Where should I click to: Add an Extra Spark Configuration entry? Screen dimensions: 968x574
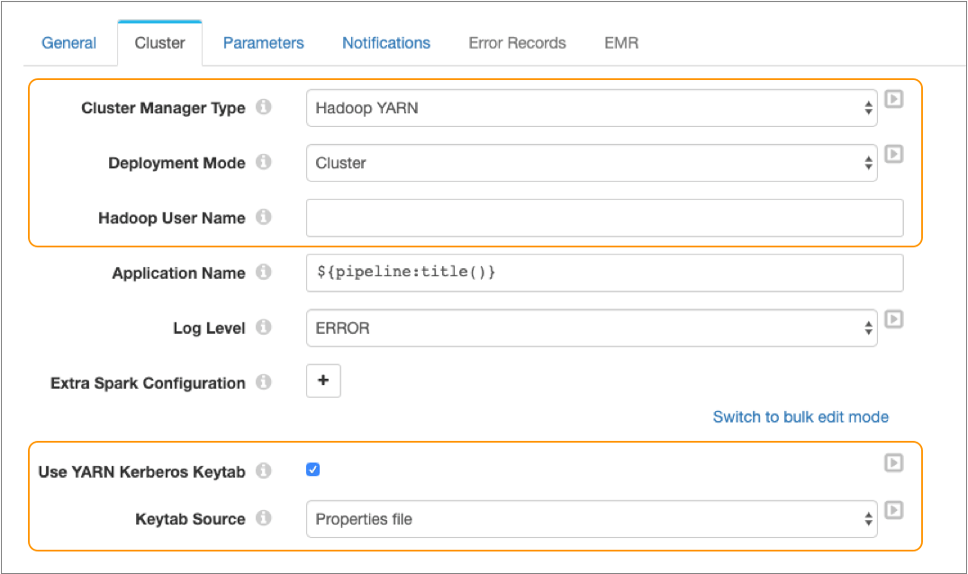(323, 381)
